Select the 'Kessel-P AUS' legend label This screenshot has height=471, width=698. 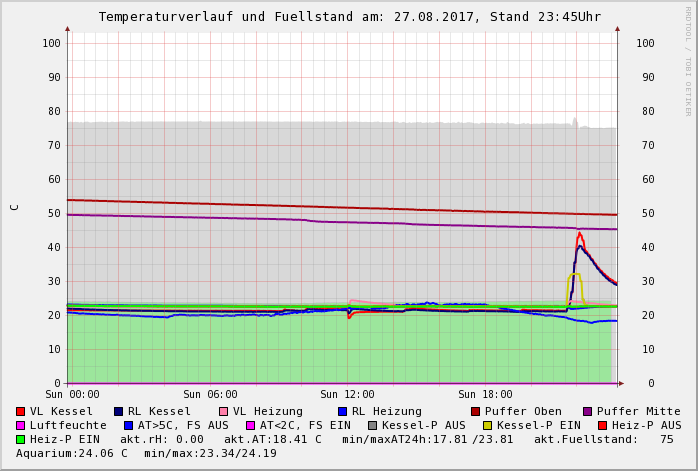(424, 426)
